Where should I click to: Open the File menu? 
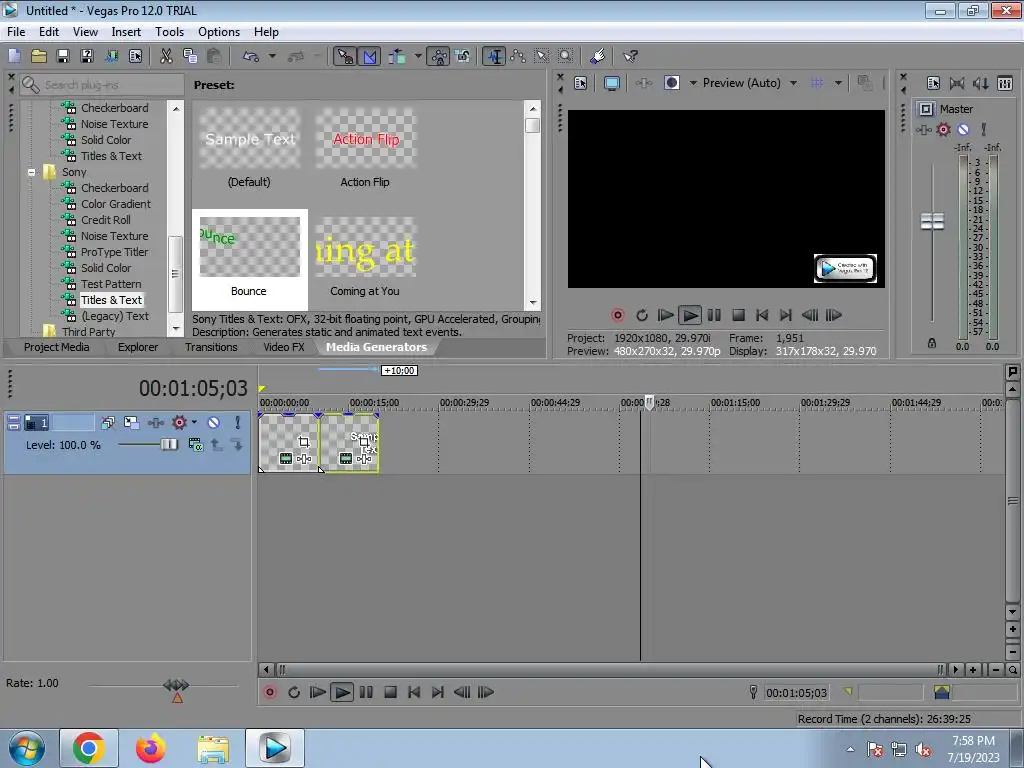click(x=16, y=32)
